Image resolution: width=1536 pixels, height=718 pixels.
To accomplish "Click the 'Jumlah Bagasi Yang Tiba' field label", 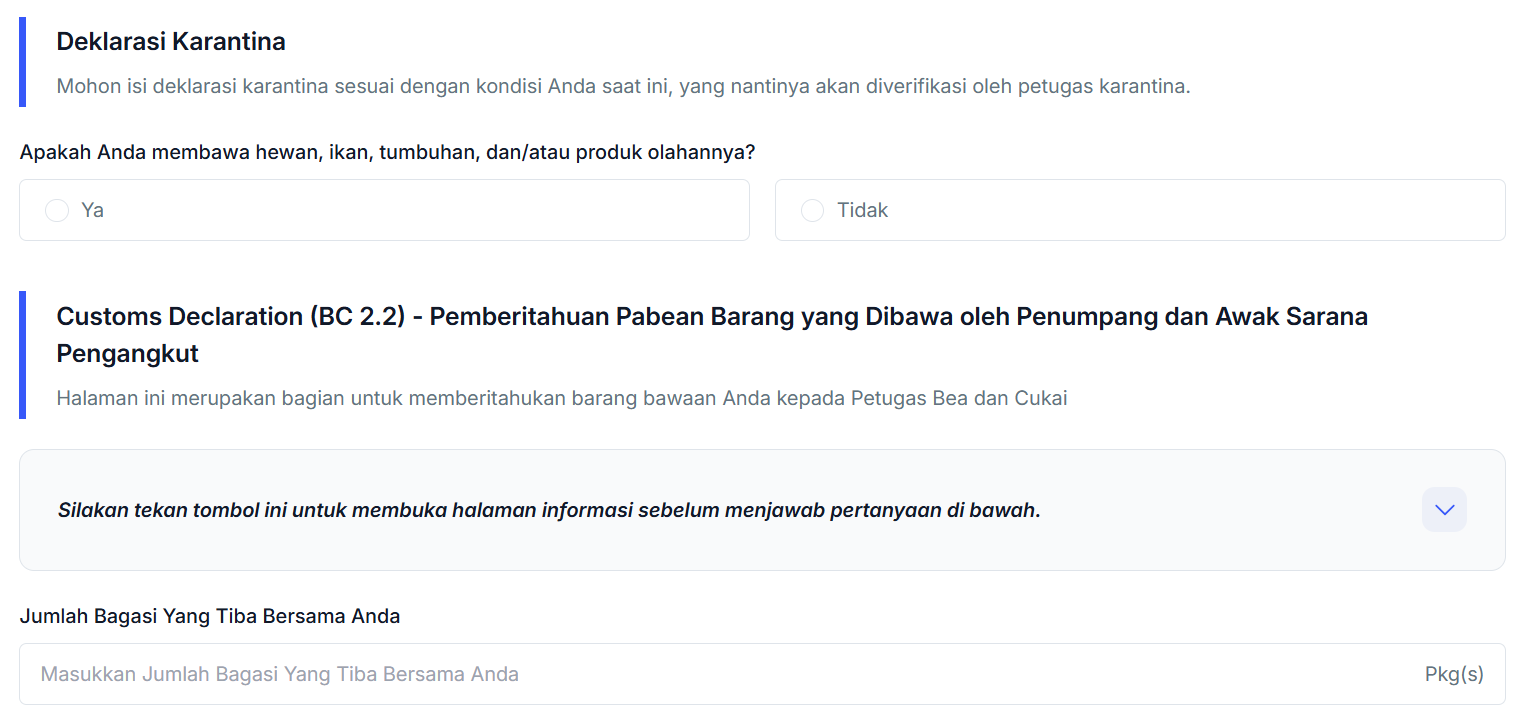I will [x=209, y=616].
